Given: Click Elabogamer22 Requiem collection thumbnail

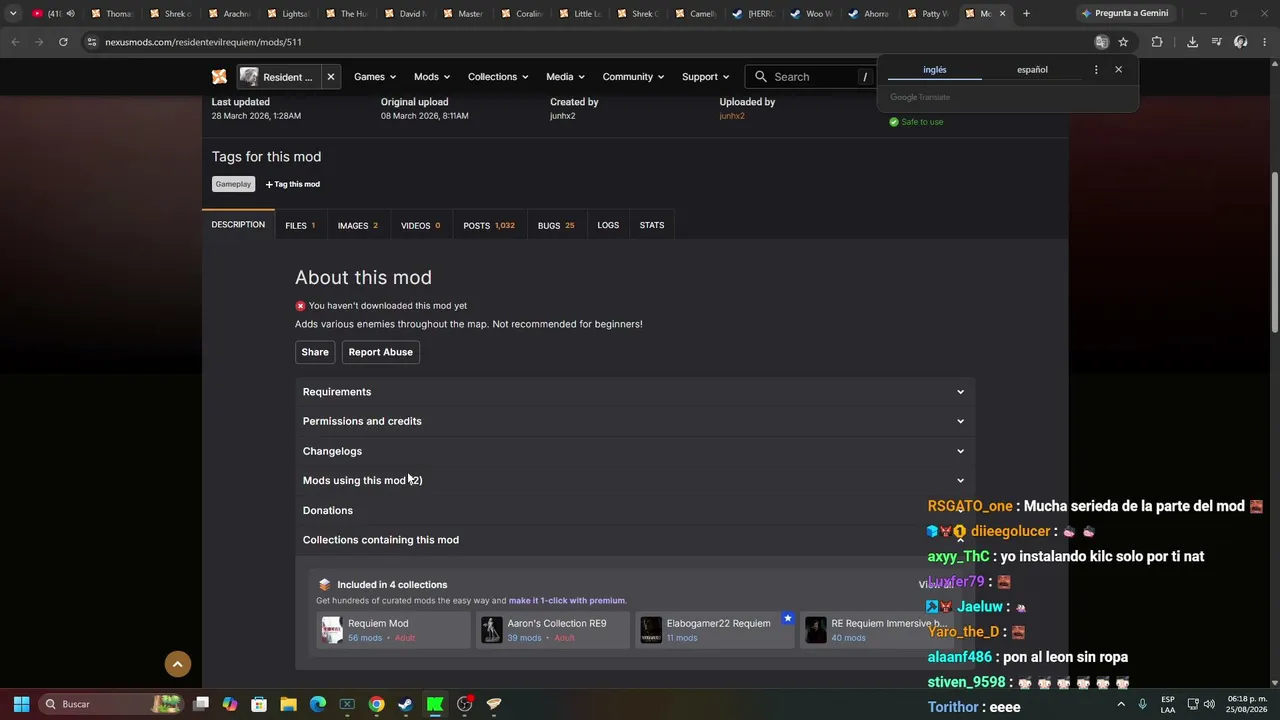Looking at the screenshot, I should [651, 630].
